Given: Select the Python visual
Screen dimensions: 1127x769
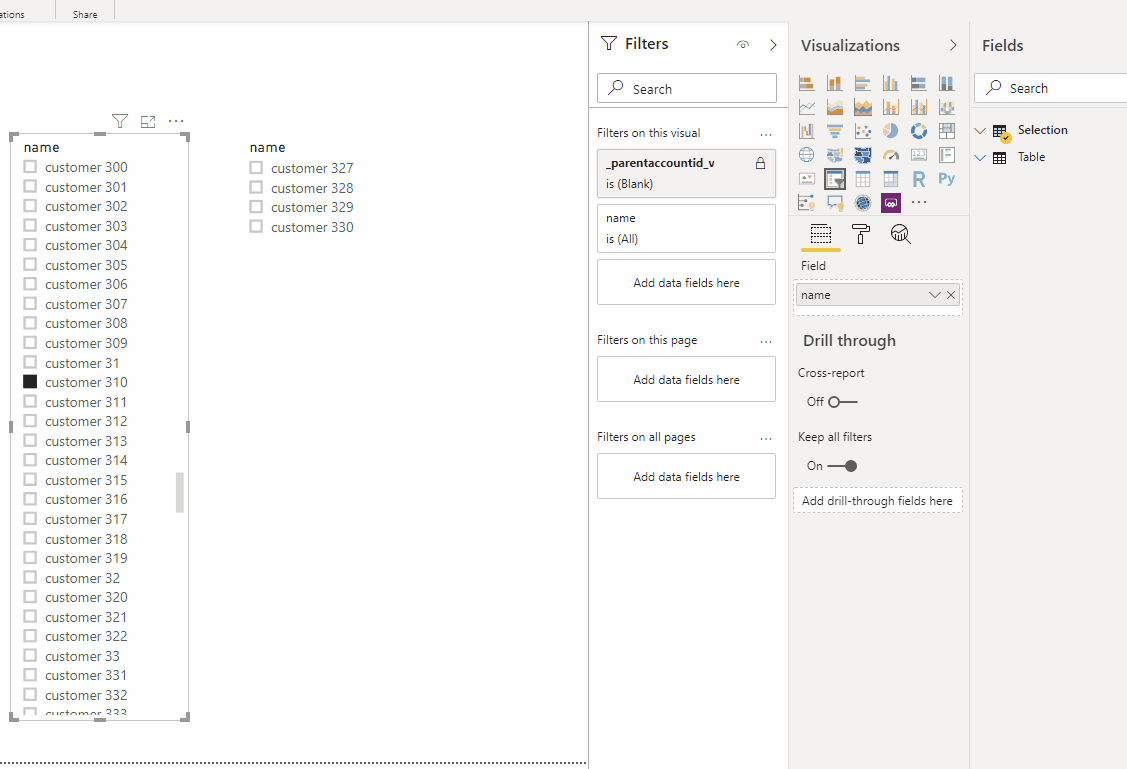Looking at the screenshot, I should [947, 179].
